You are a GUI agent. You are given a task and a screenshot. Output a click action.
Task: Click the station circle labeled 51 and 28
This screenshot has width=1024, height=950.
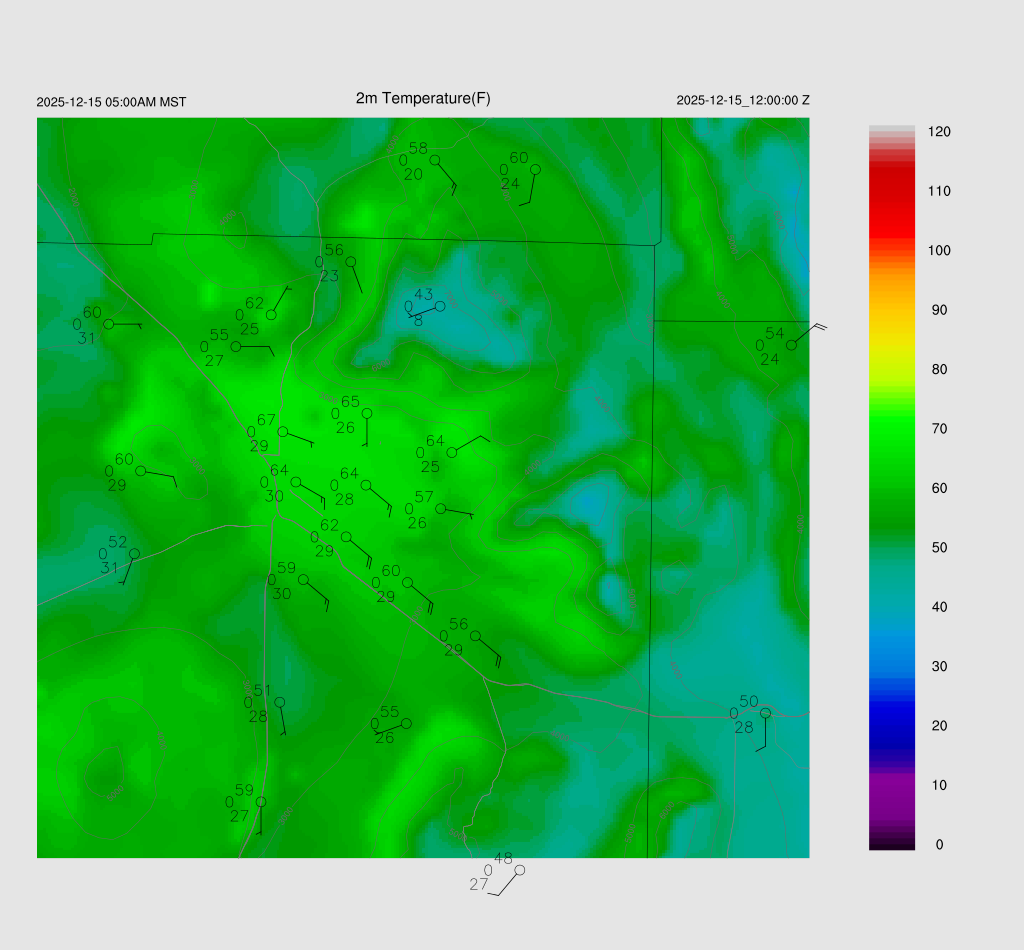(280, 702)
